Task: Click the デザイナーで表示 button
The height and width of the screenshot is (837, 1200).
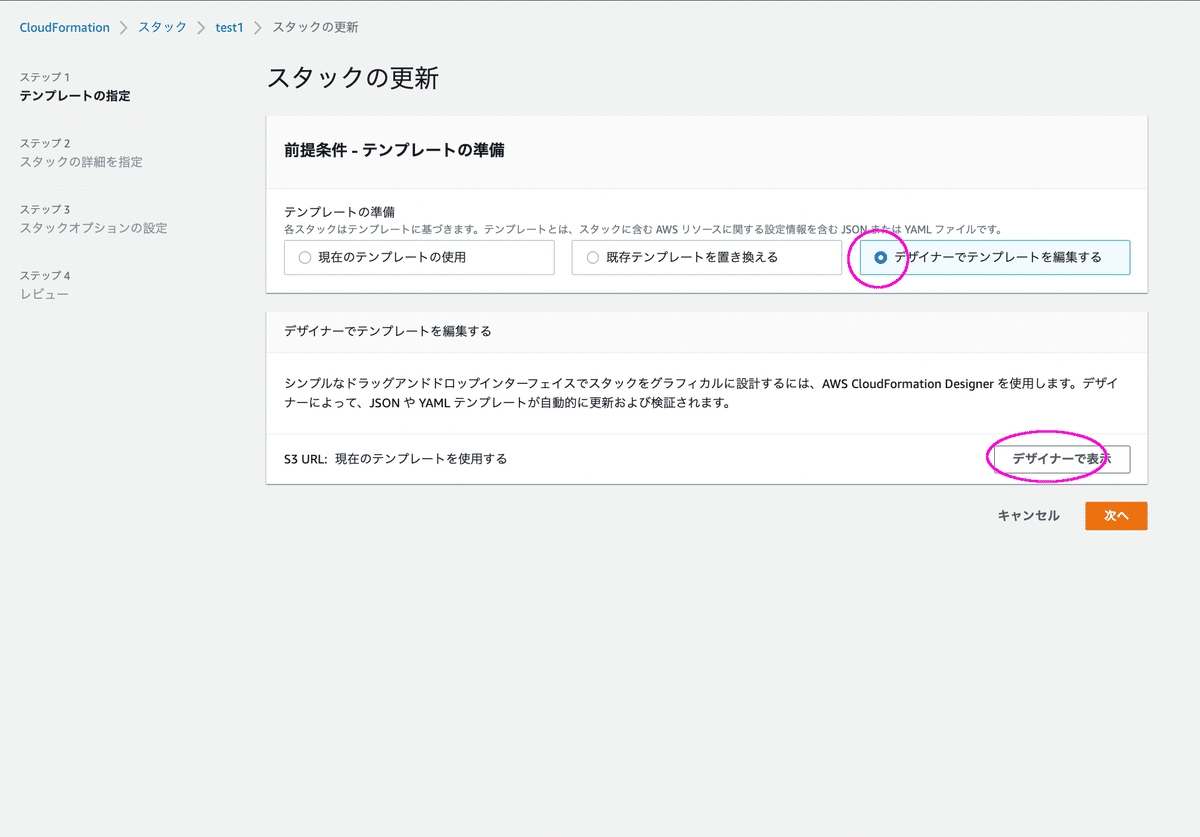Action: [1061, 459]
